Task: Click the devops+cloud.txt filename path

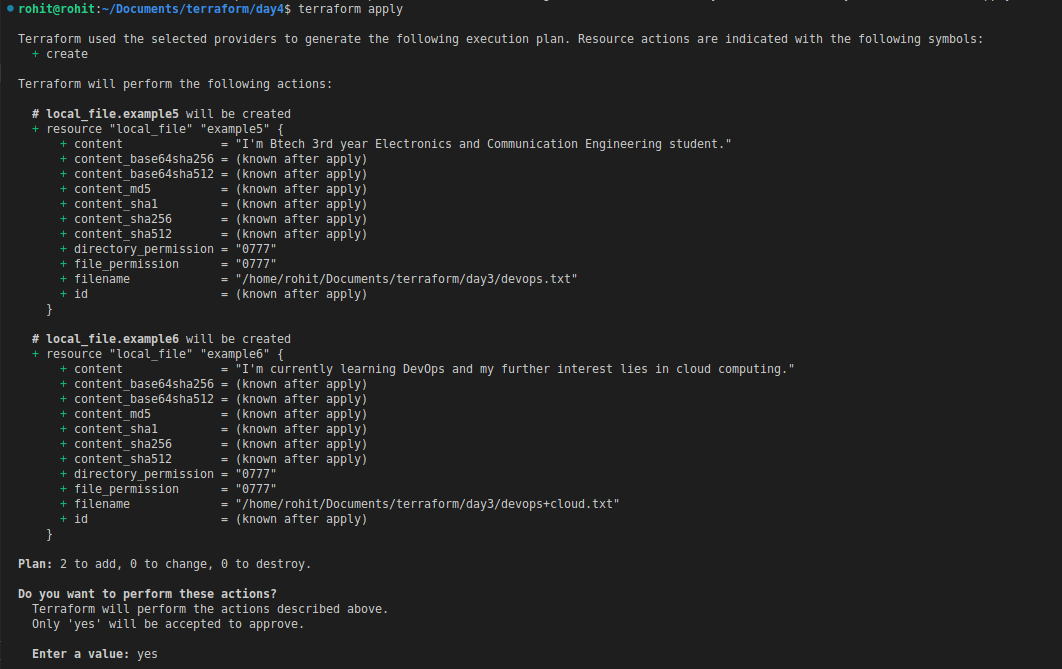Action: click(427, 504)
